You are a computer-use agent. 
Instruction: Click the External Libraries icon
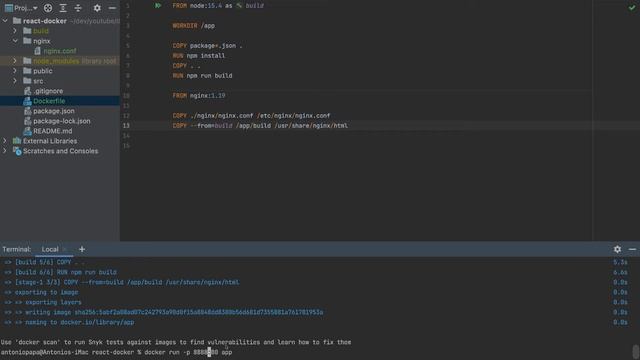point(17,141)
